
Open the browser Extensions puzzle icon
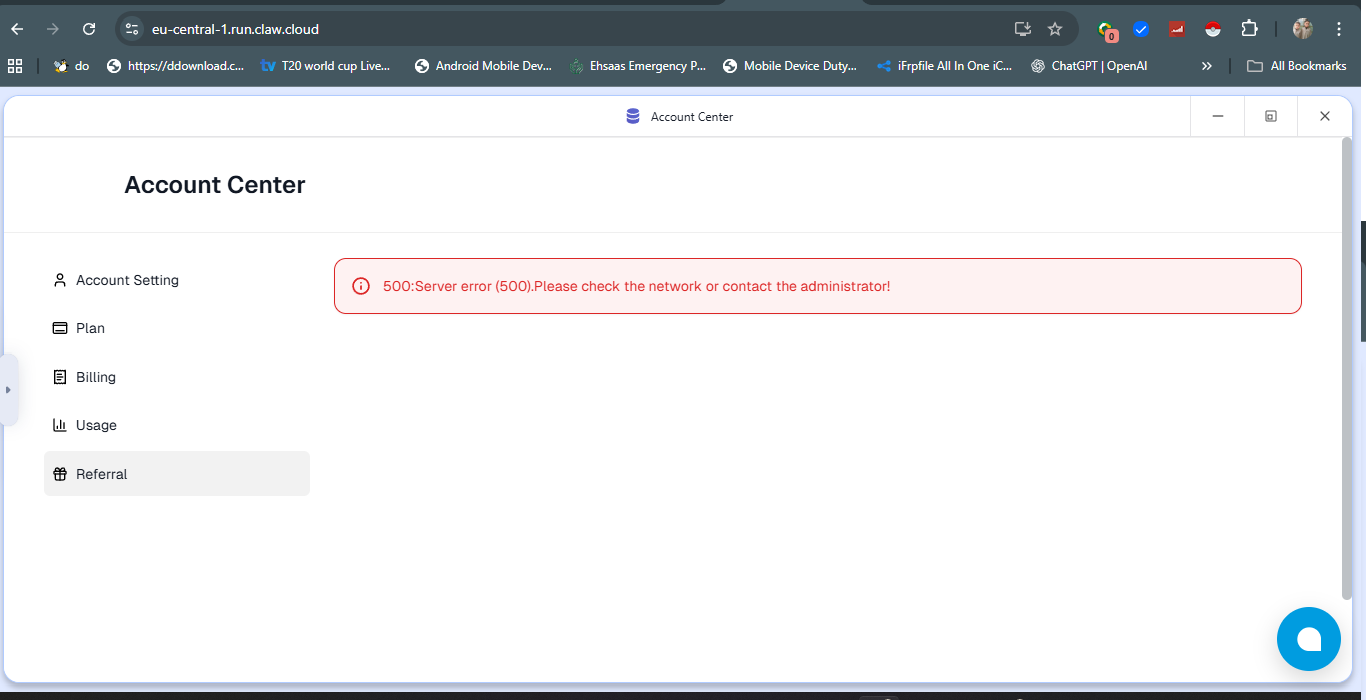click(x=1249, y=29)
